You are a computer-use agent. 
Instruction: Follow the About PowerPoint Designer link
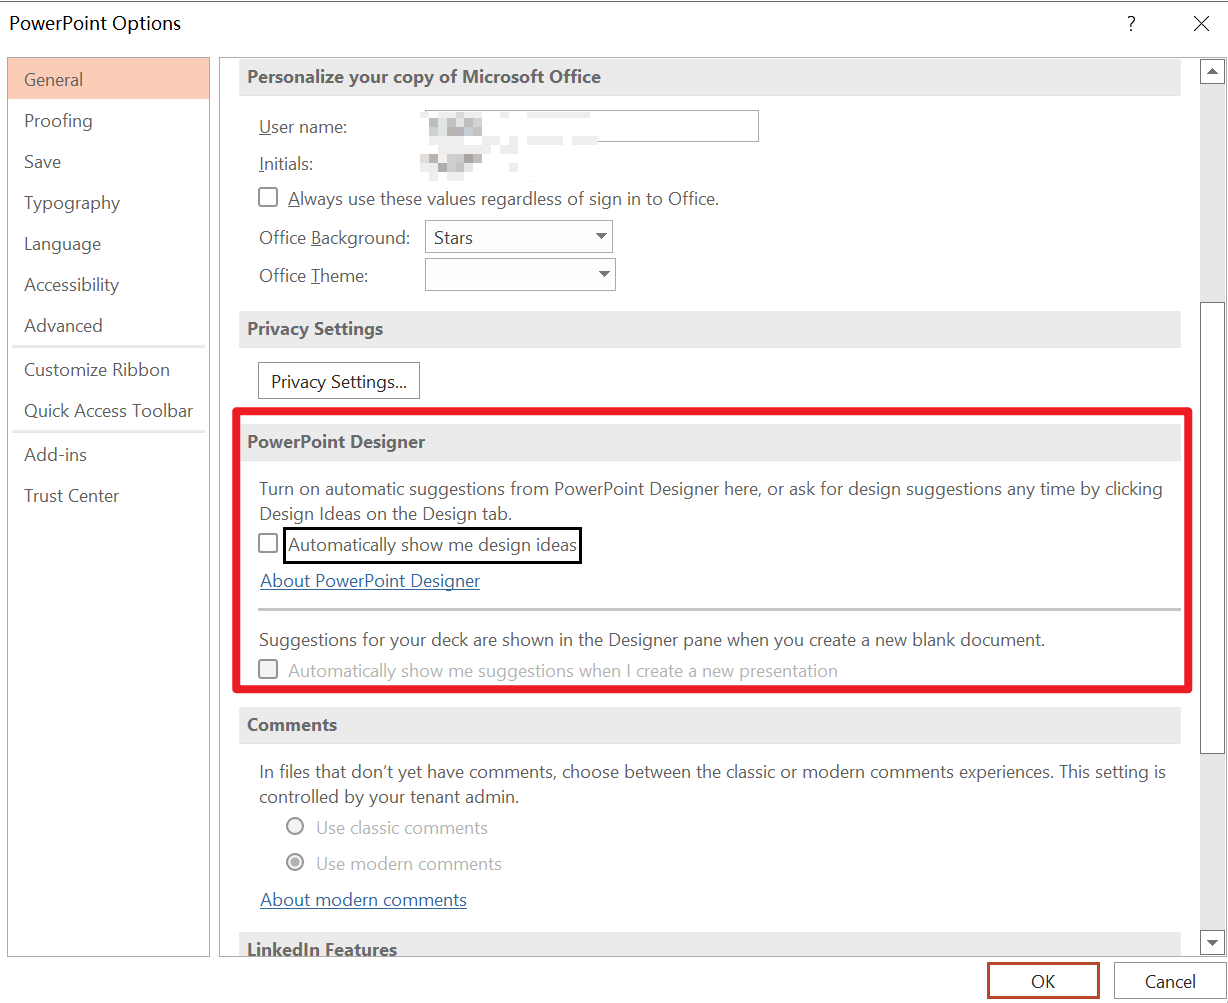(x=369, y=580)
